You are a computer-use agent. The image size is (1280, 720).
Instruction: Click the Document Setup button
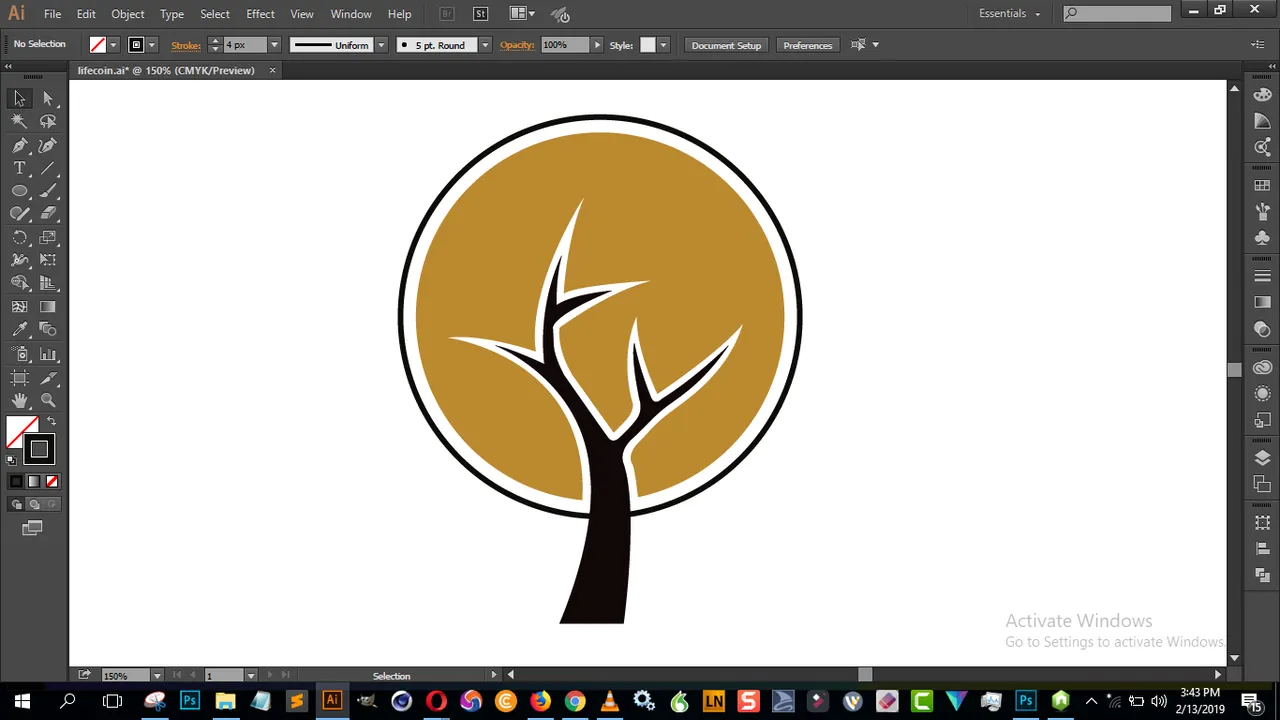coord(726,45)
